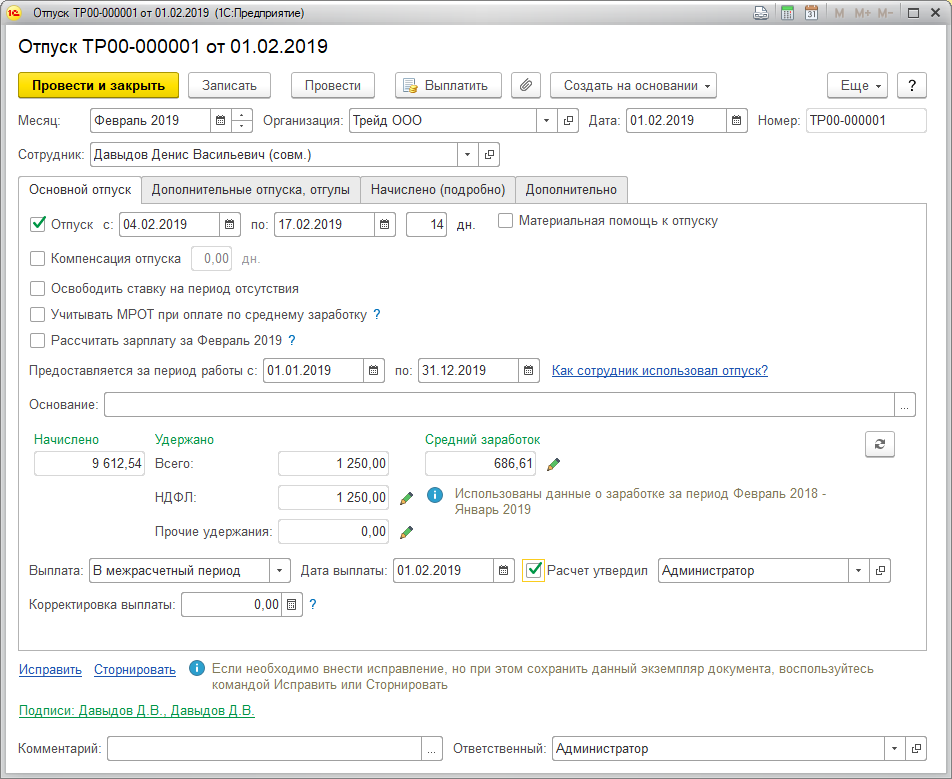Open Организация Трейд ООО record icon
Screen dimensions: 952x779
(x=568, y=120)
